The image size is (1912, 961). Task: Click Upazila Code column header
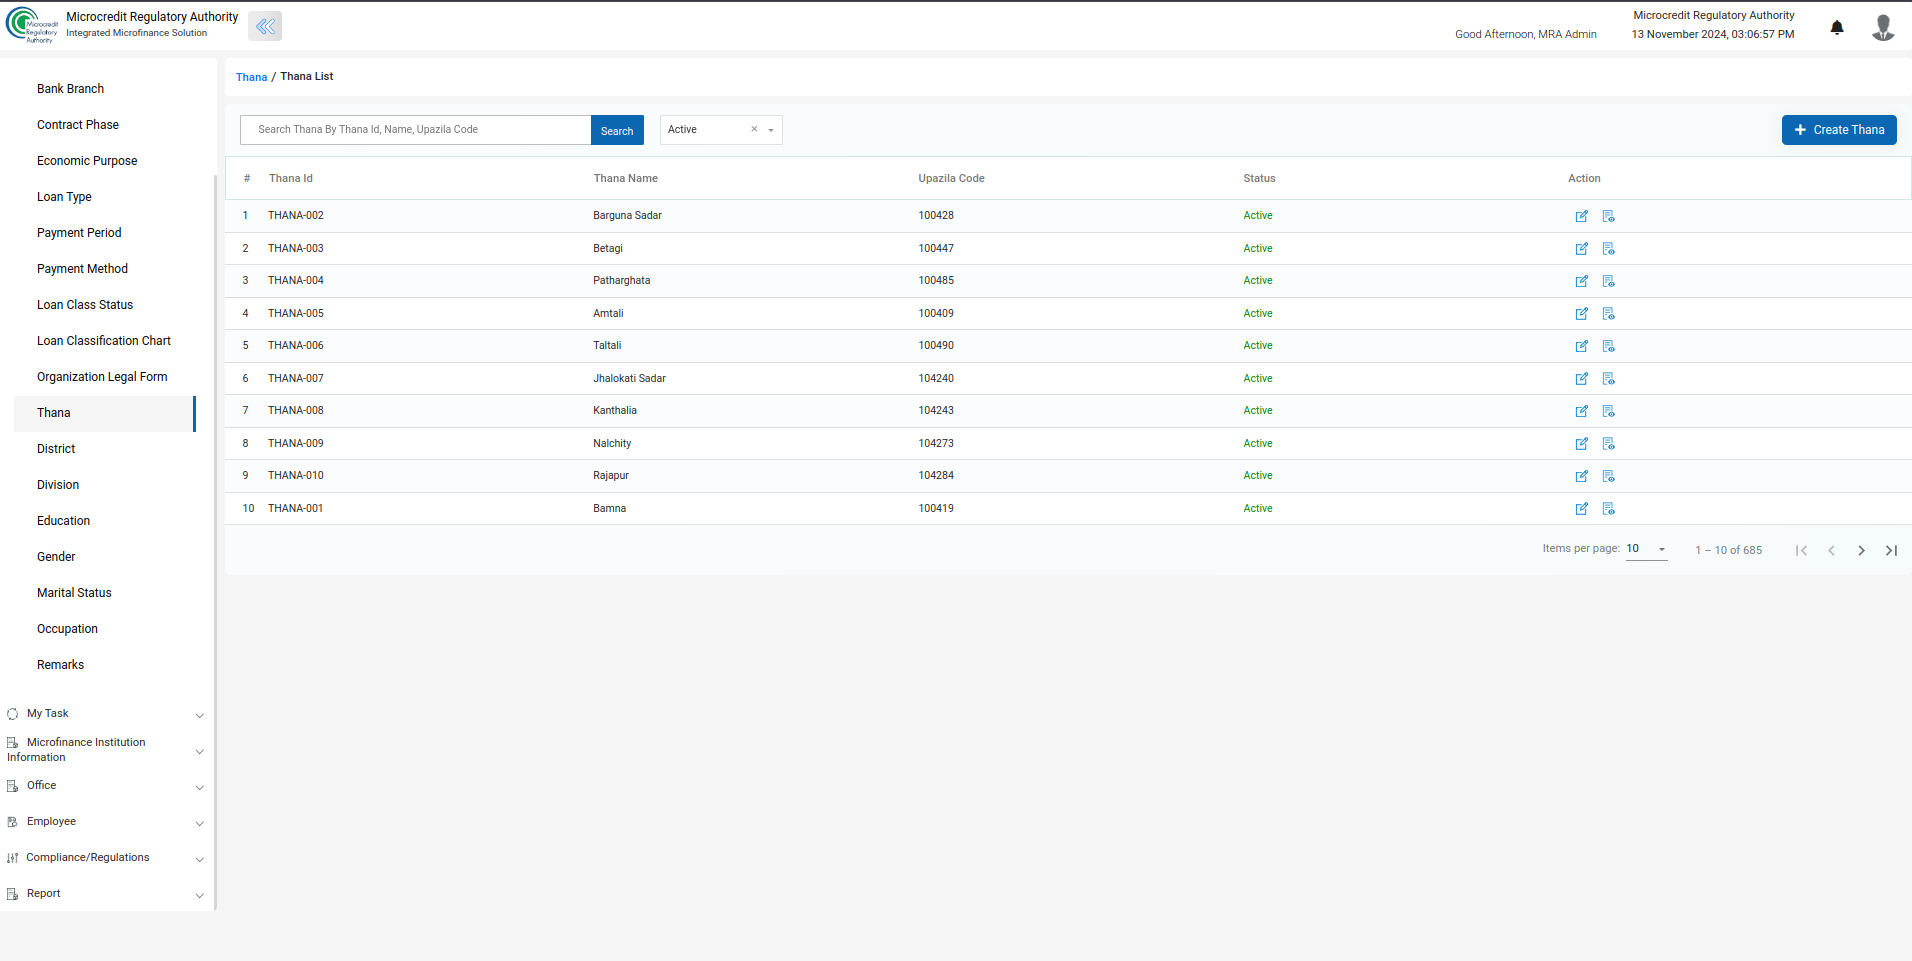(x=951, y=178)
